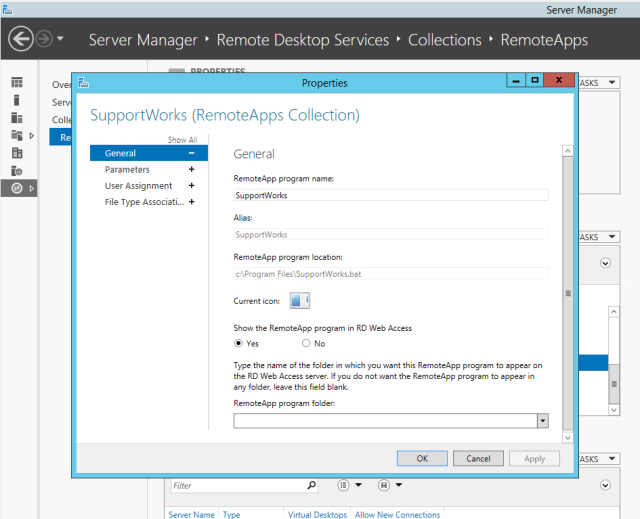640x519 pixels.
Task: Click the Filter search box
Action: 238,485
